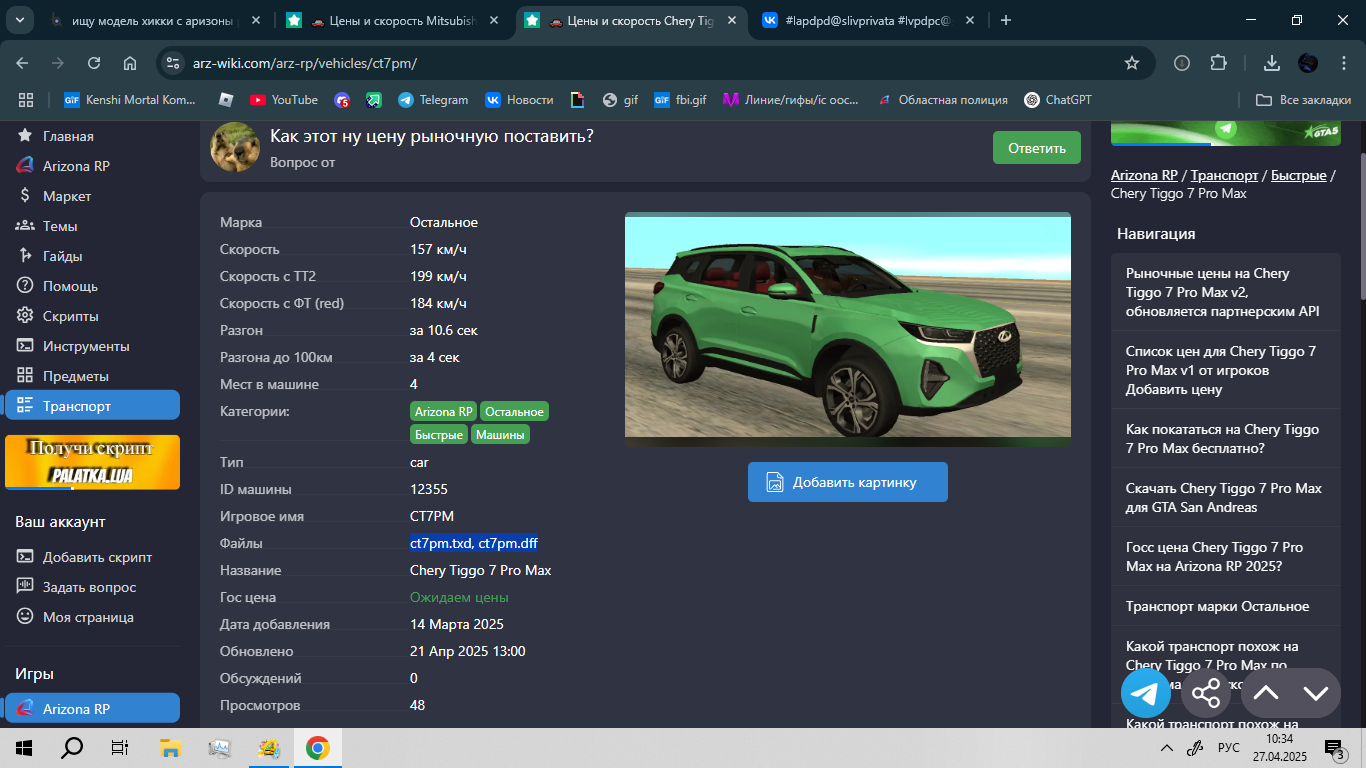Switch to the Mitsubishi prices tab
This screenshot has width=1366, height=768.
point(394,20)
